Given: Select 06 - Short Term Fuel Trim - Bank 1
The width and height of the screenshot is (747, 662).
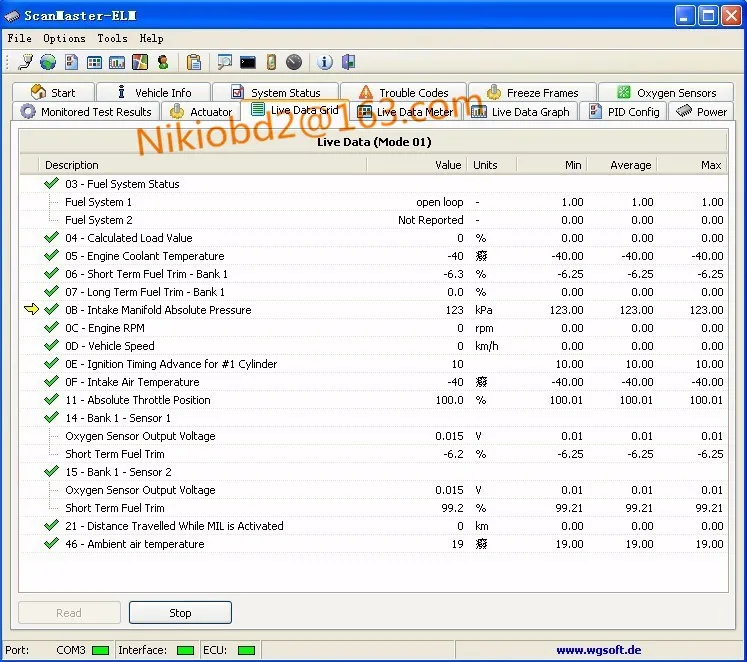Looking at the screenshot, I should click(374, 273).
